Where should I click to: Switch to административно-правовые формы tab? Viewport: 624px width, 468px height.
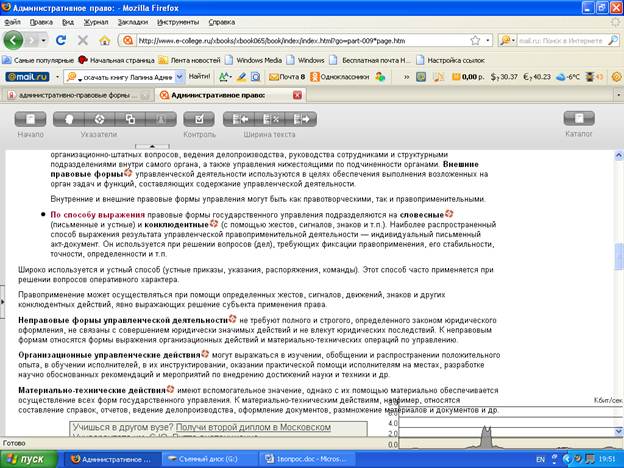click(78, 95)
